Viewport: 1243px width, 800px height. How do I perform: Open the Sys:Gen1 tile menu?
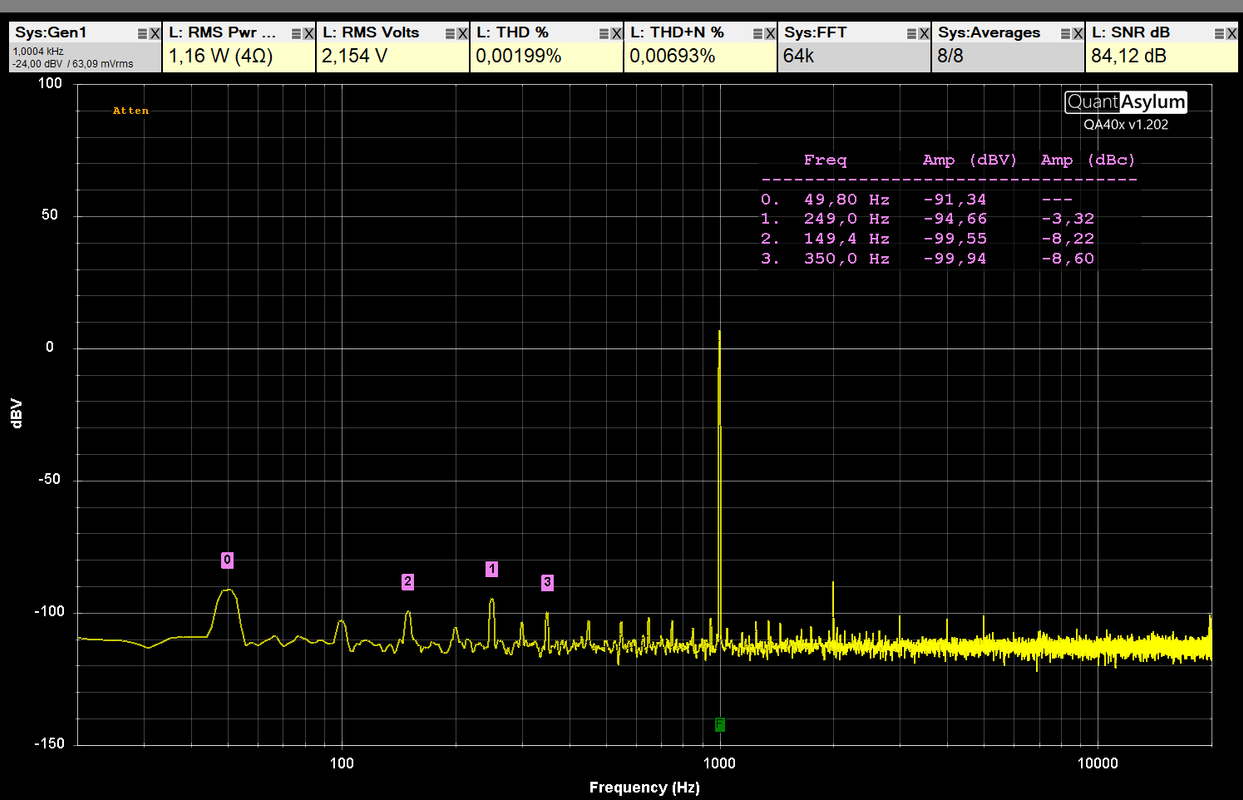coord(143,33)
